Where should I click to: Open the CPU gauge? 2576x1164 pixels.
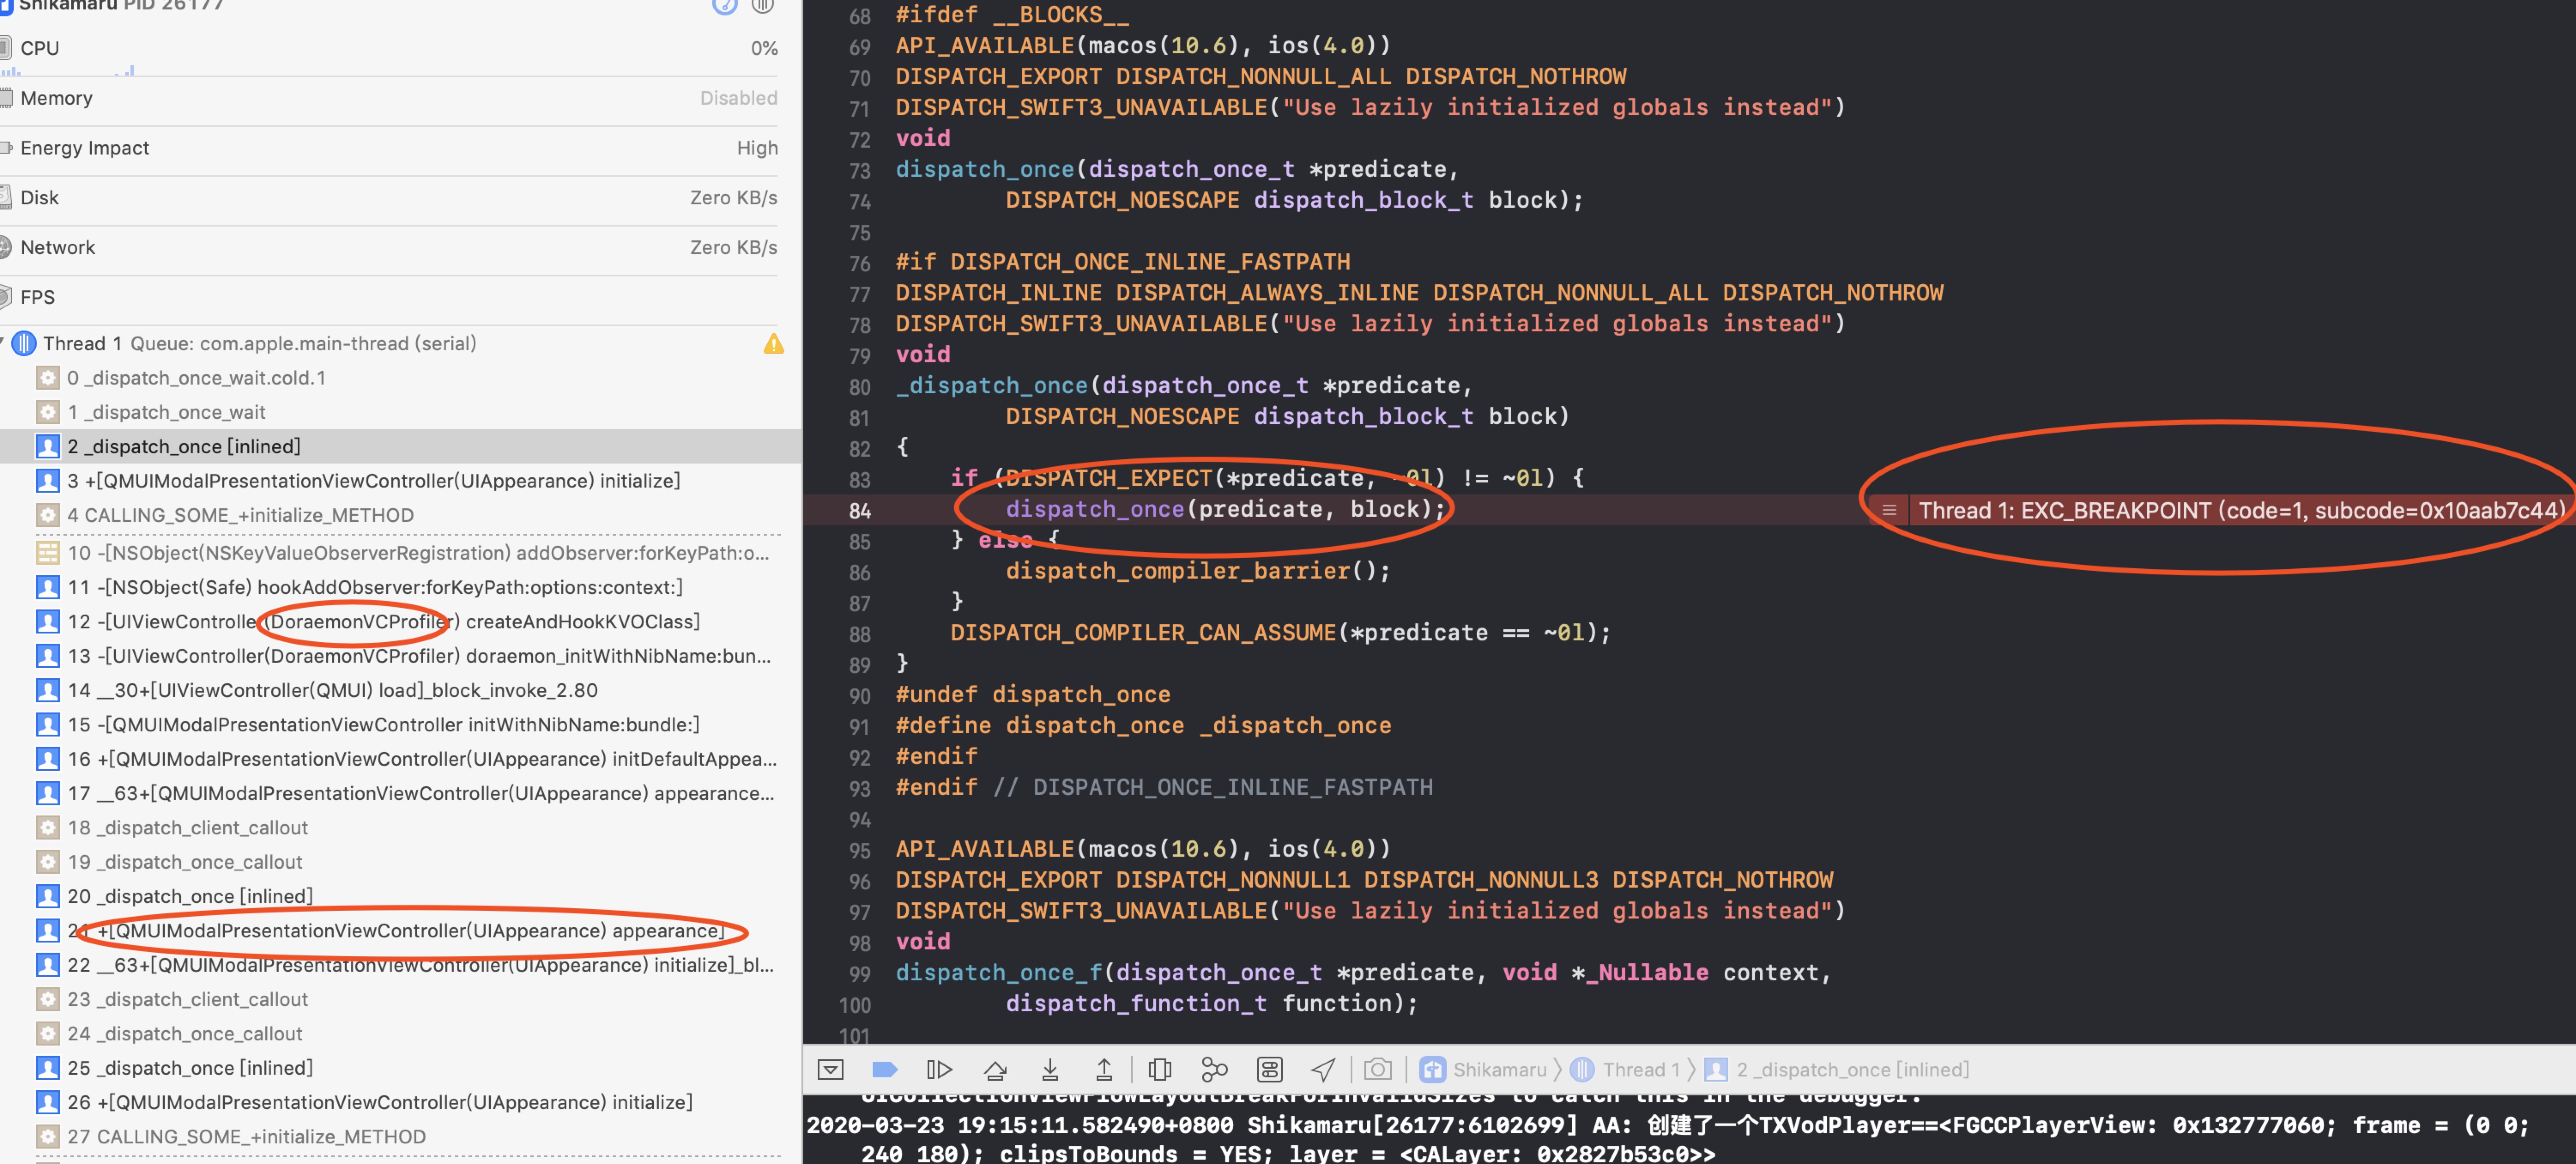(389, 49)
